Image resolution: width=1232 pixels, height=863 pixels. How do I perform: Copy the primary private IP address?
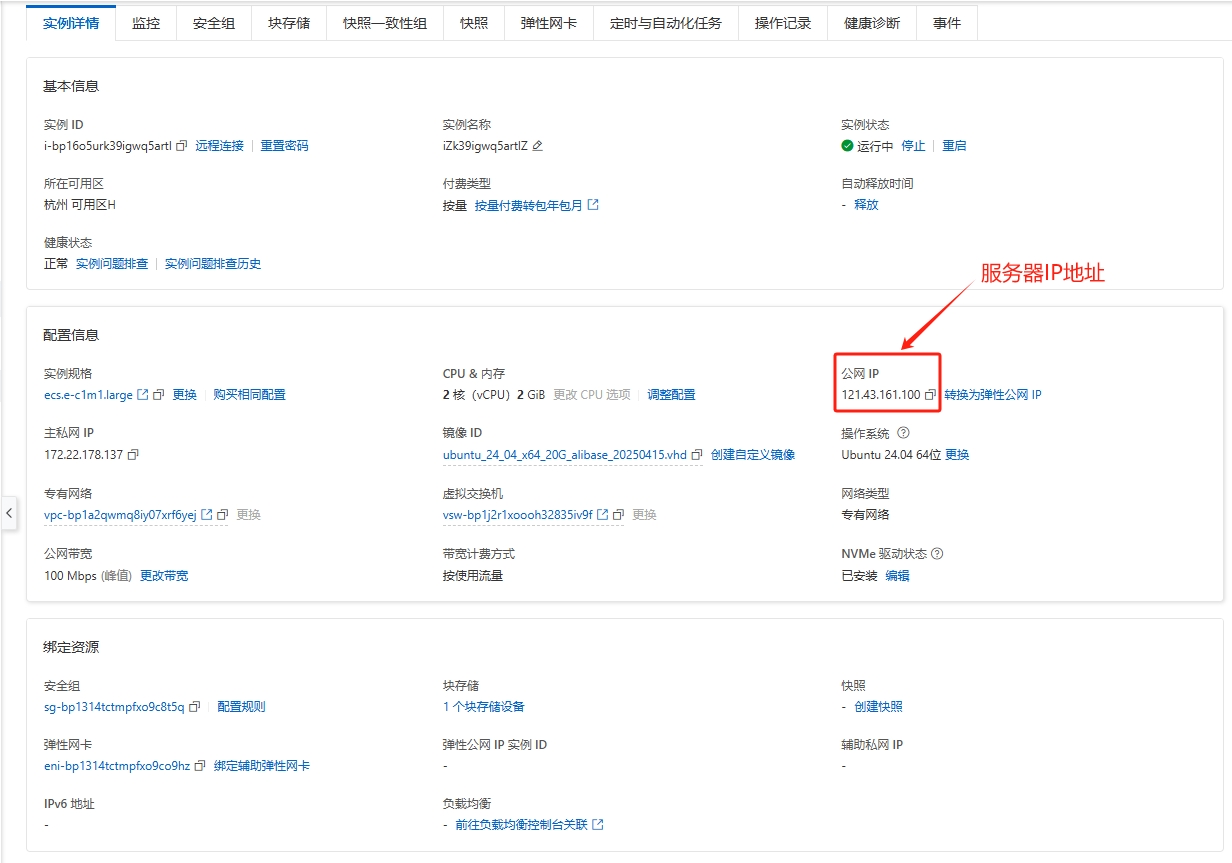(x=133, y=455)
